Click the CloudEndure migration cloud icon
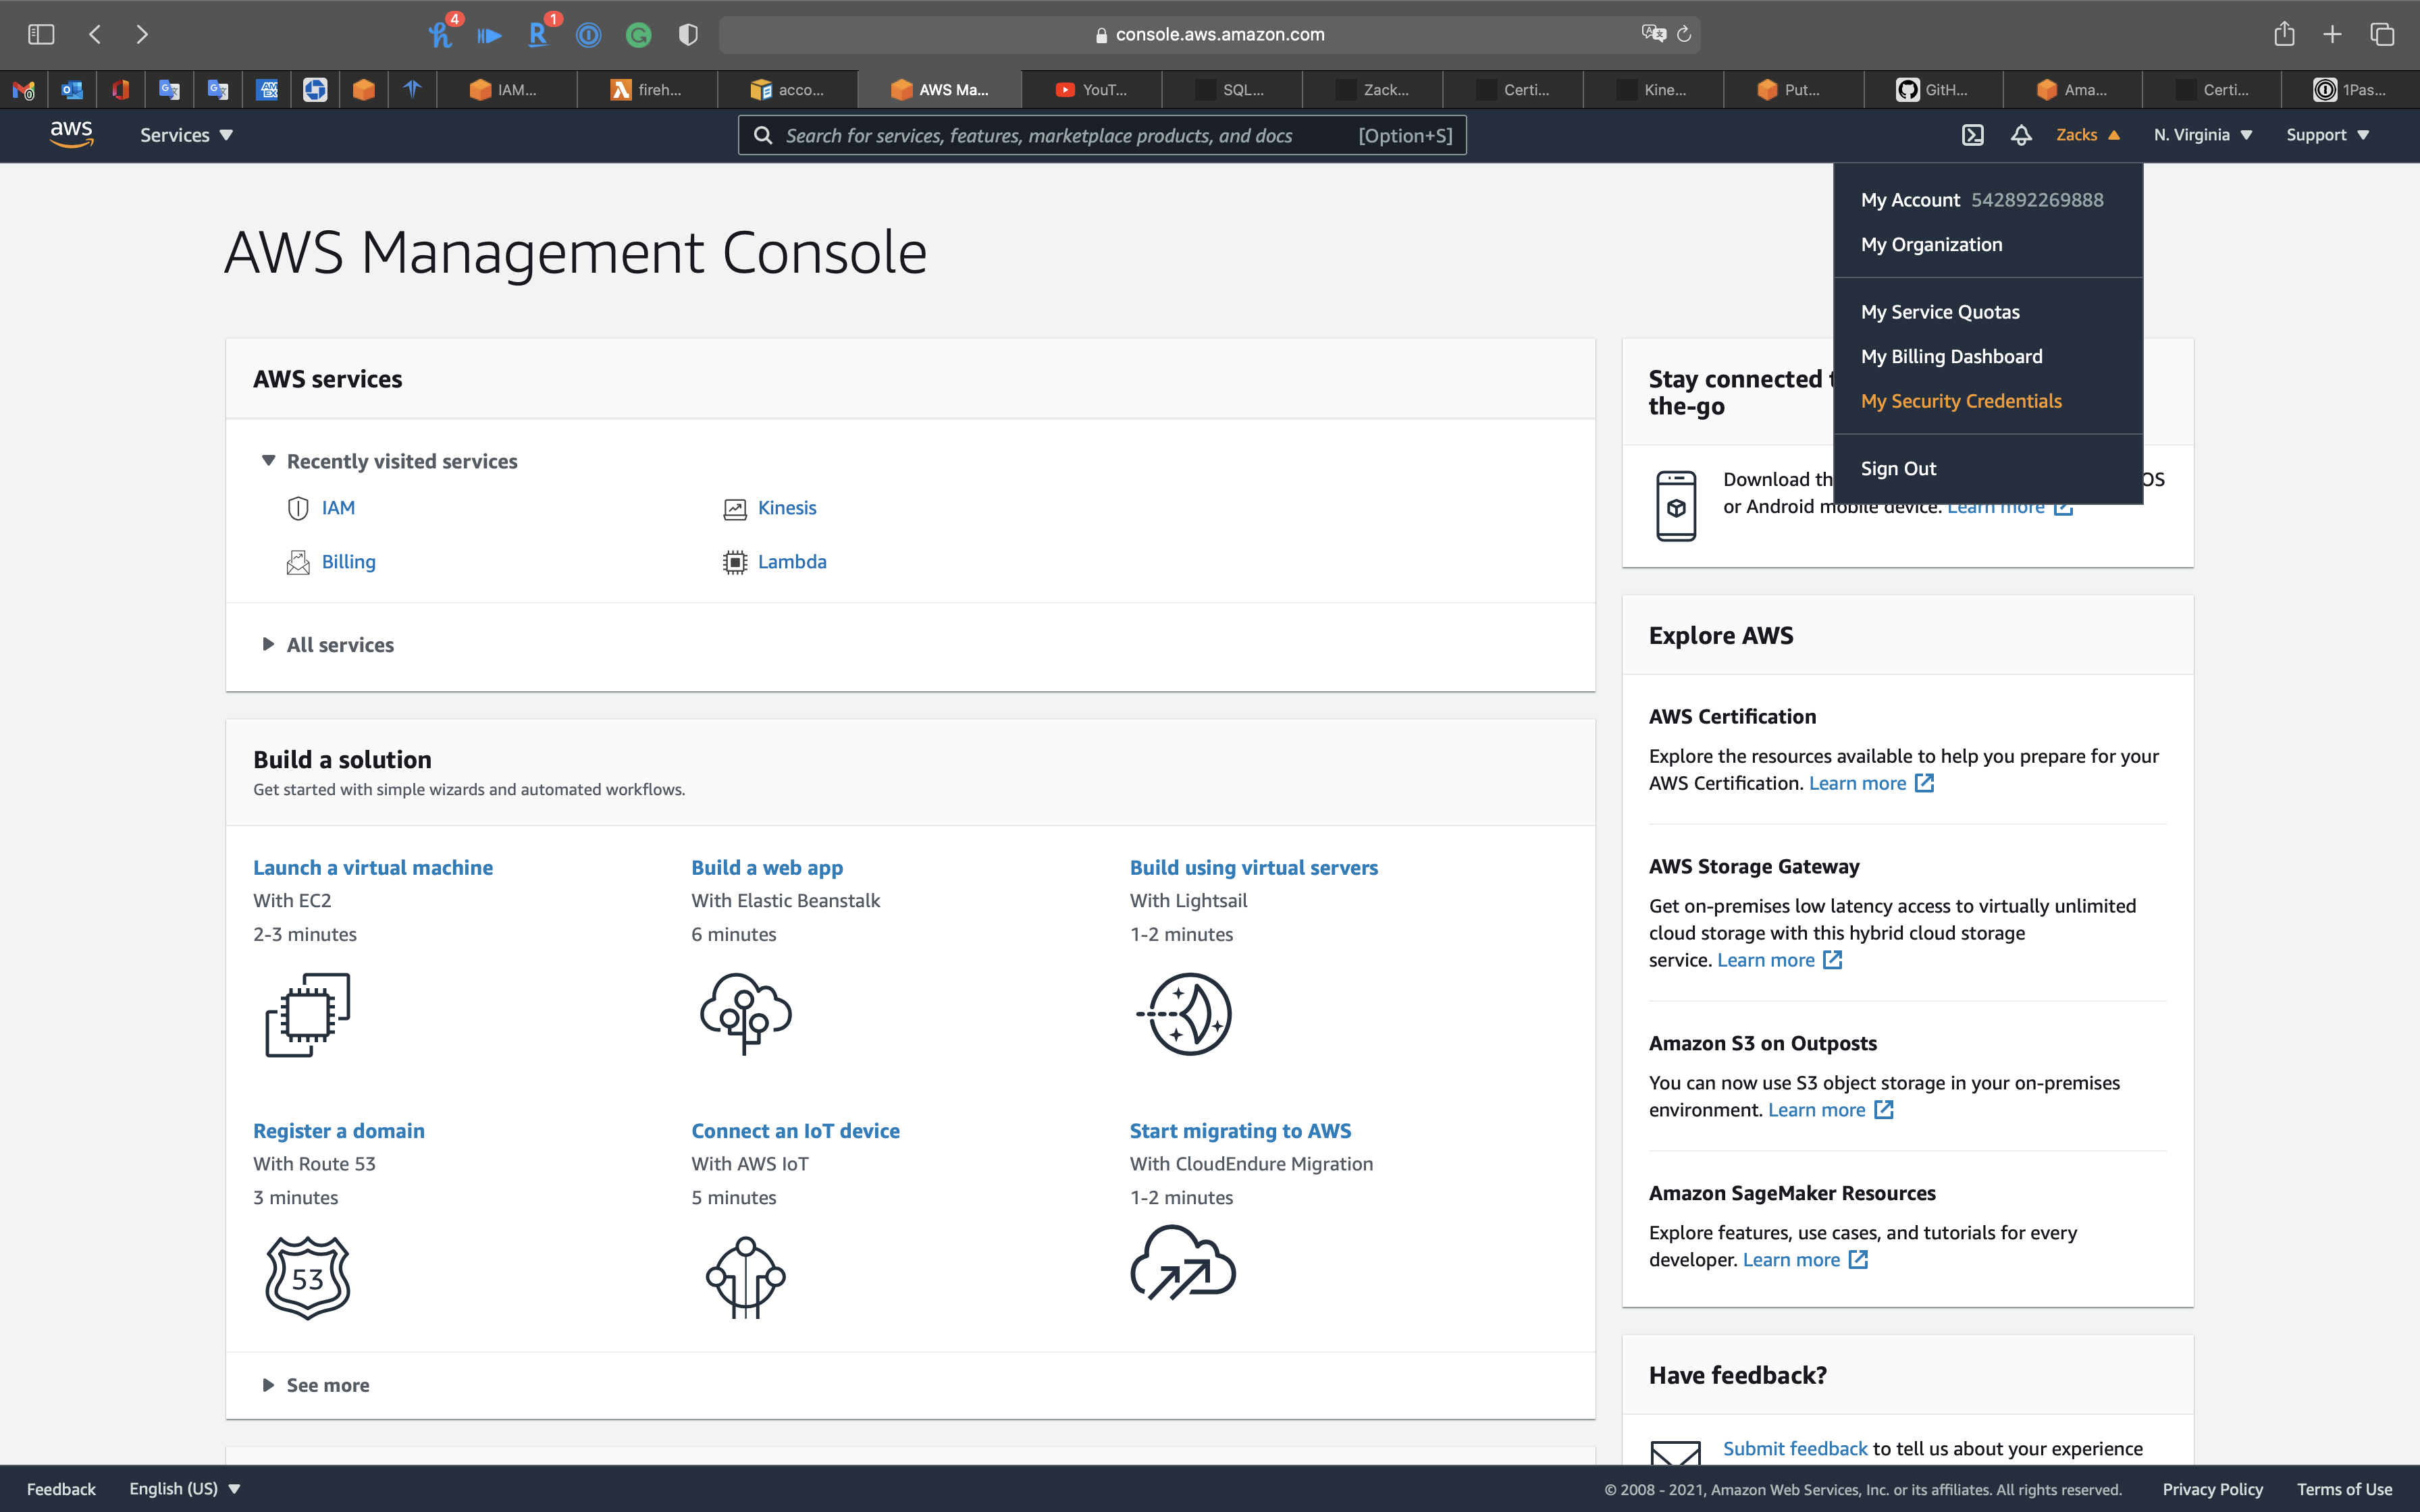Screen dimensions: 2420x1512 pos(1183,1264)
